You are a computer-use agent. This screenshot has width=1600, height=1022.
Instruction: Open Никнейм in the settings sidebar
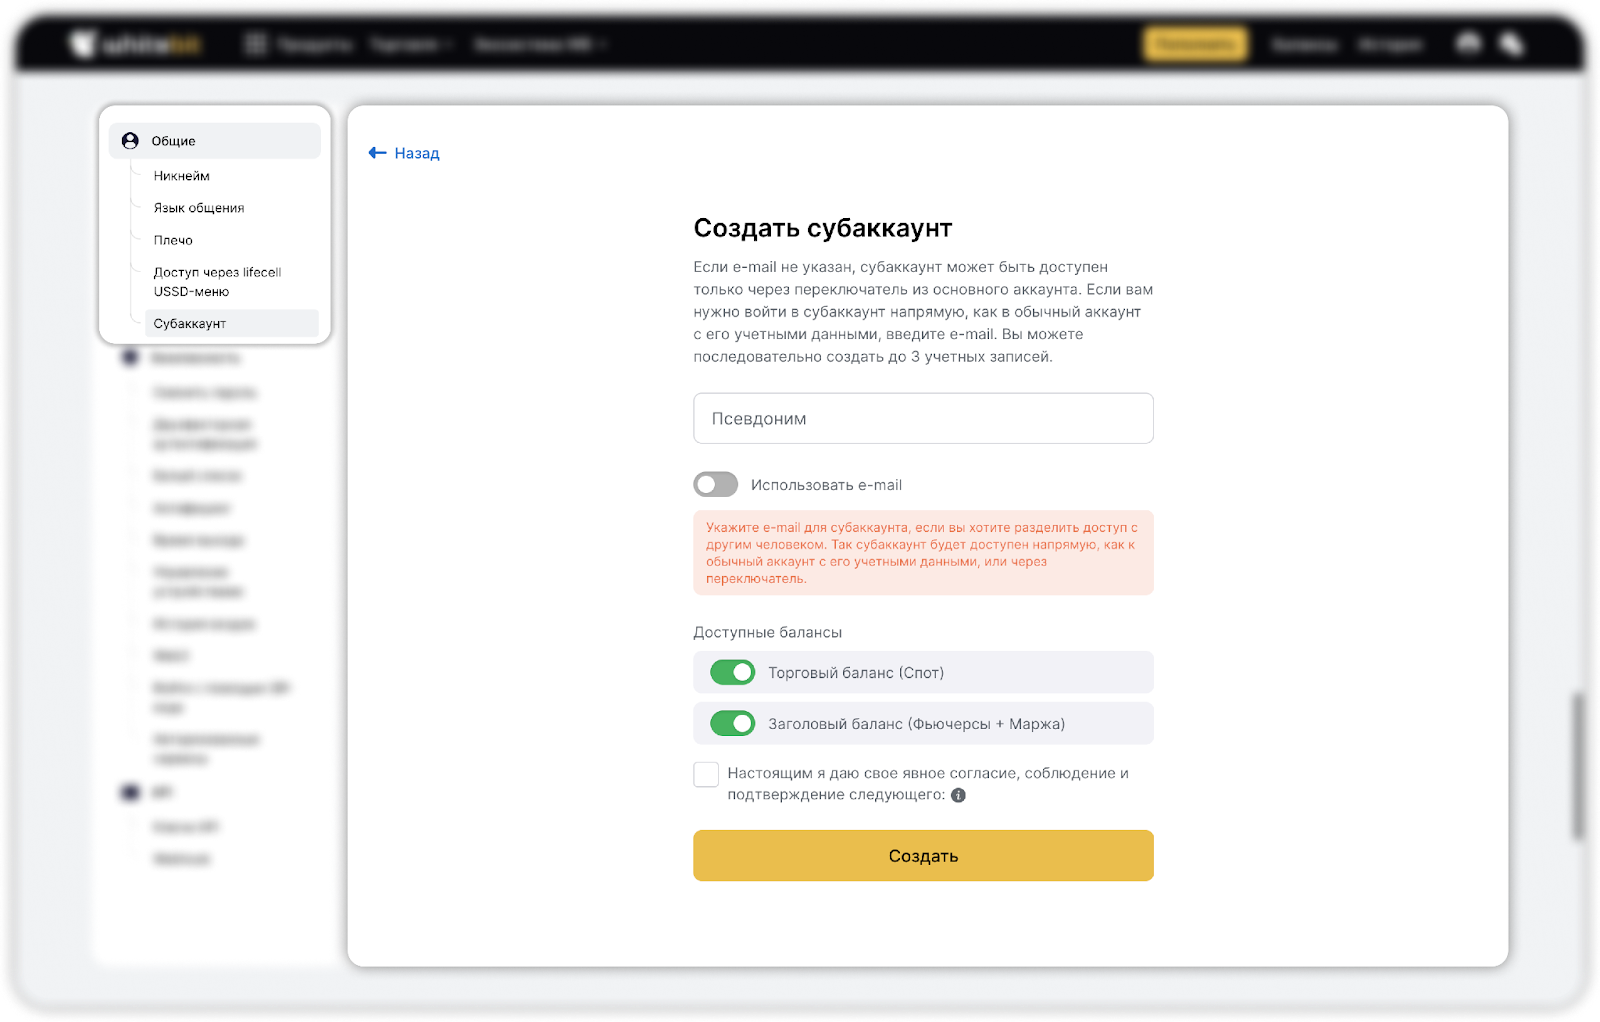pyautogui.click(x=182, y=176)
